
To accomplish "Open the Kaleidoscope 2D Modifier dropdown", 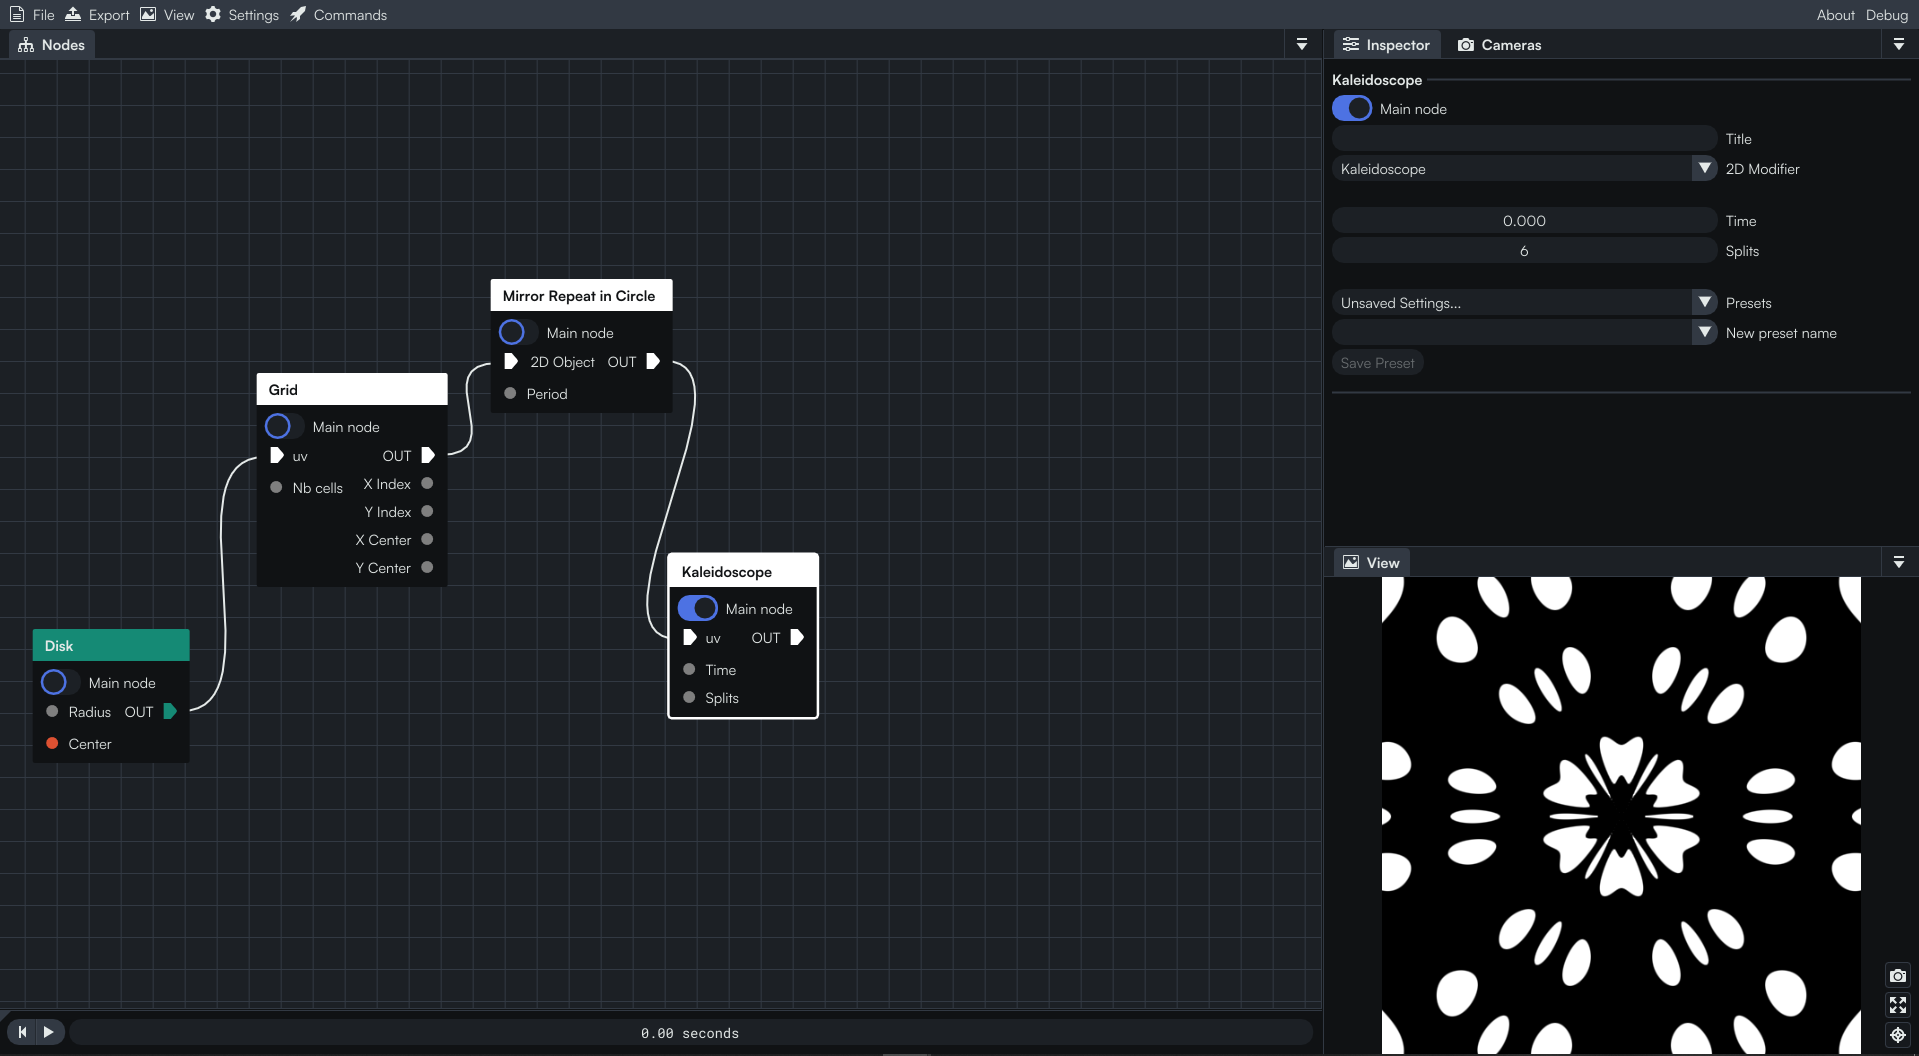I will tap(1704, 169).
